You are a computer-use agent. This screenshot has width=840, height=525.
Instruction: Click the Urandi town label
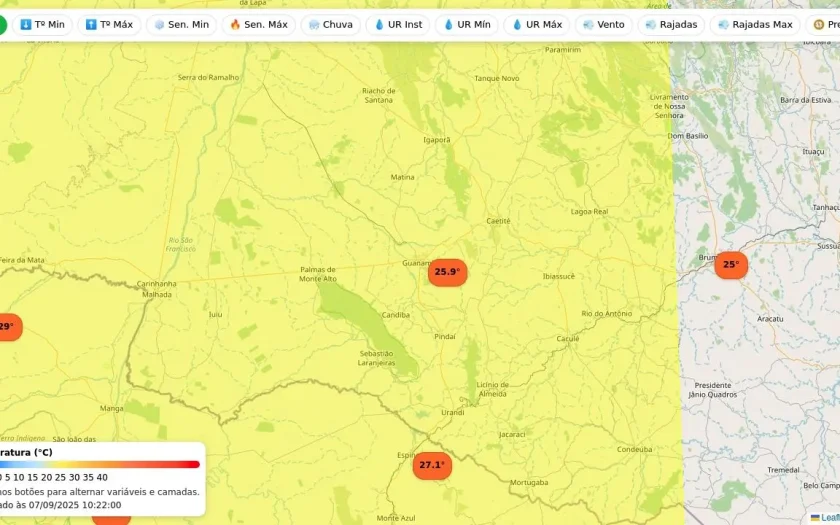(x=453, y=412)
